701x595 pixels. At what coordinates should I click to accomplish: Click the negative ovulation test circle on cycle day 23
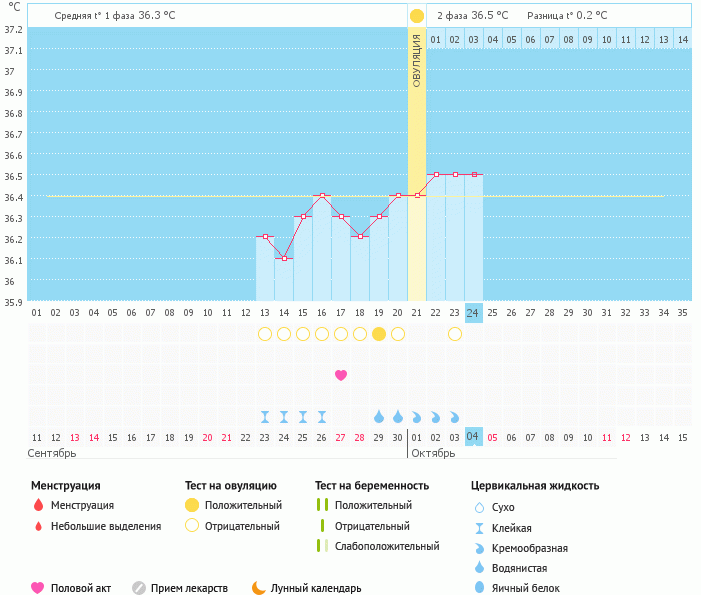[x=455, y=334]
